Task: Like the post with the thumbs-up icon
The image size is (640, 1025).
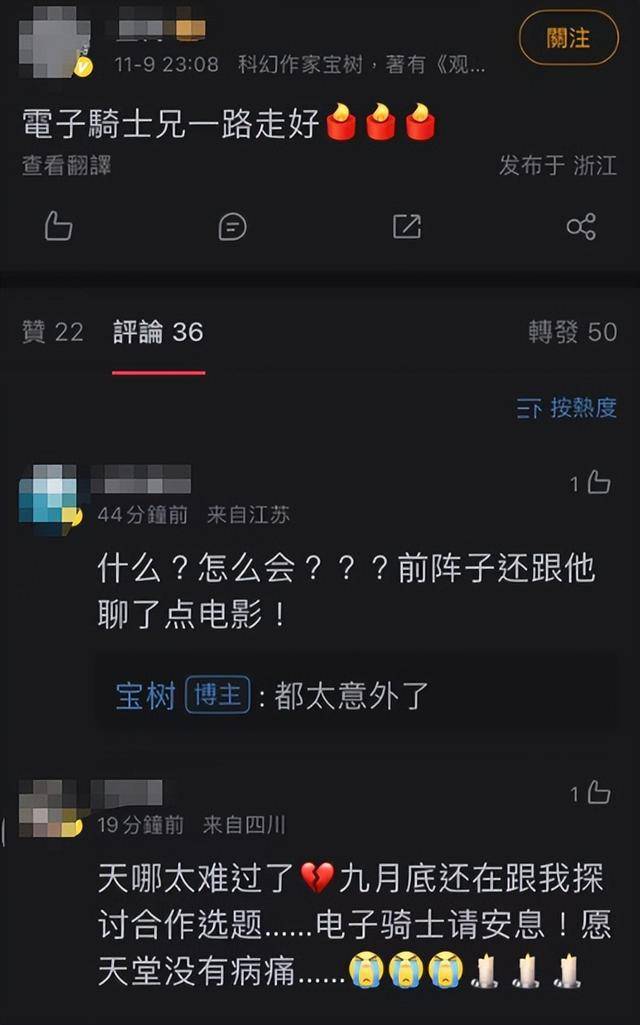Action: click(x=58, y=226)
